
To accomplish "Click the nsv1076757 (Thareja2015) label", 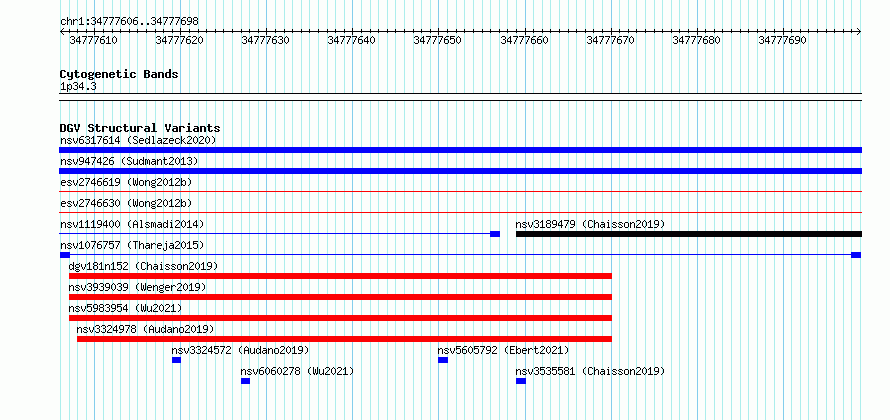I will coord(132,245).
